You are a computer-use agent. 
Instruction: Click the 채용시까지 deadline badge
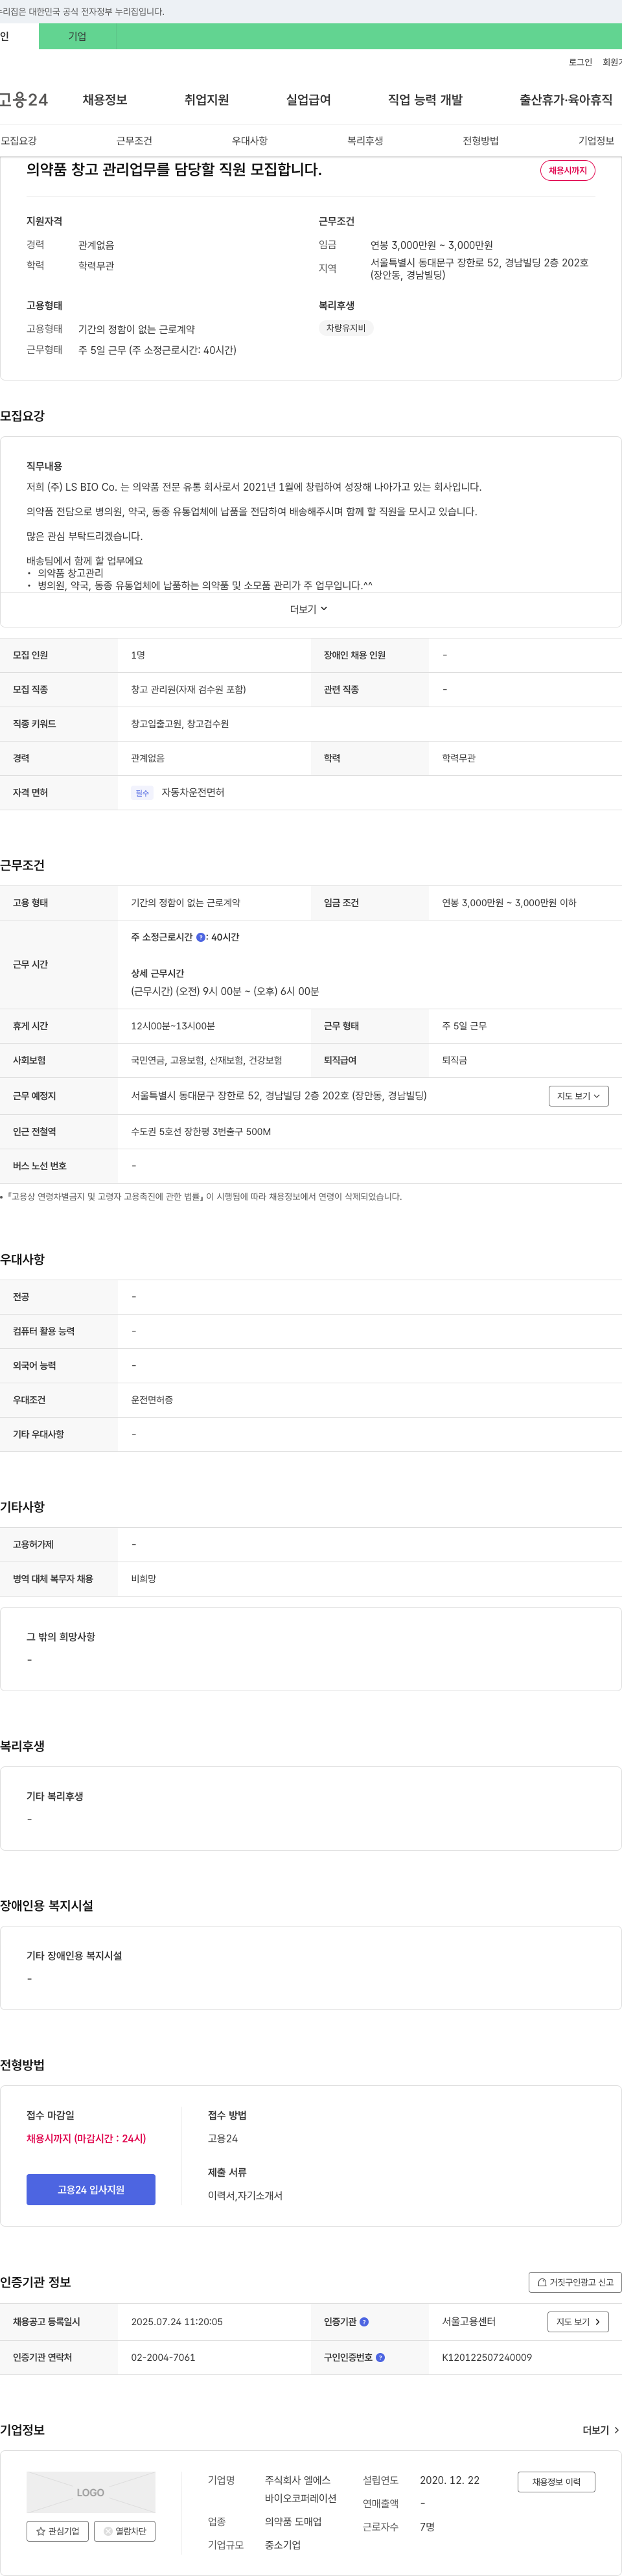pyautogui.click(x=568, y=170)
